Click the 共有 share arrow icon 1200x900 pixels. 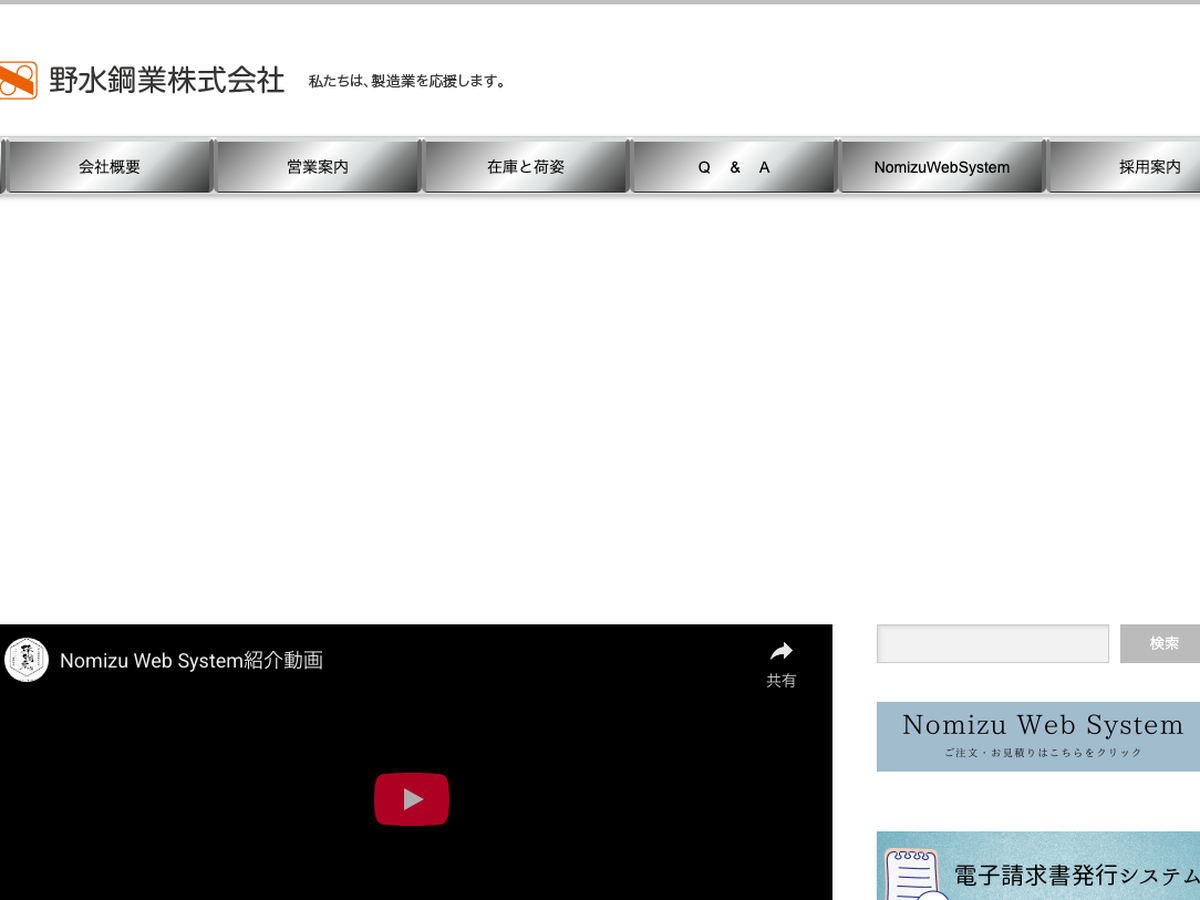[781, 653]
